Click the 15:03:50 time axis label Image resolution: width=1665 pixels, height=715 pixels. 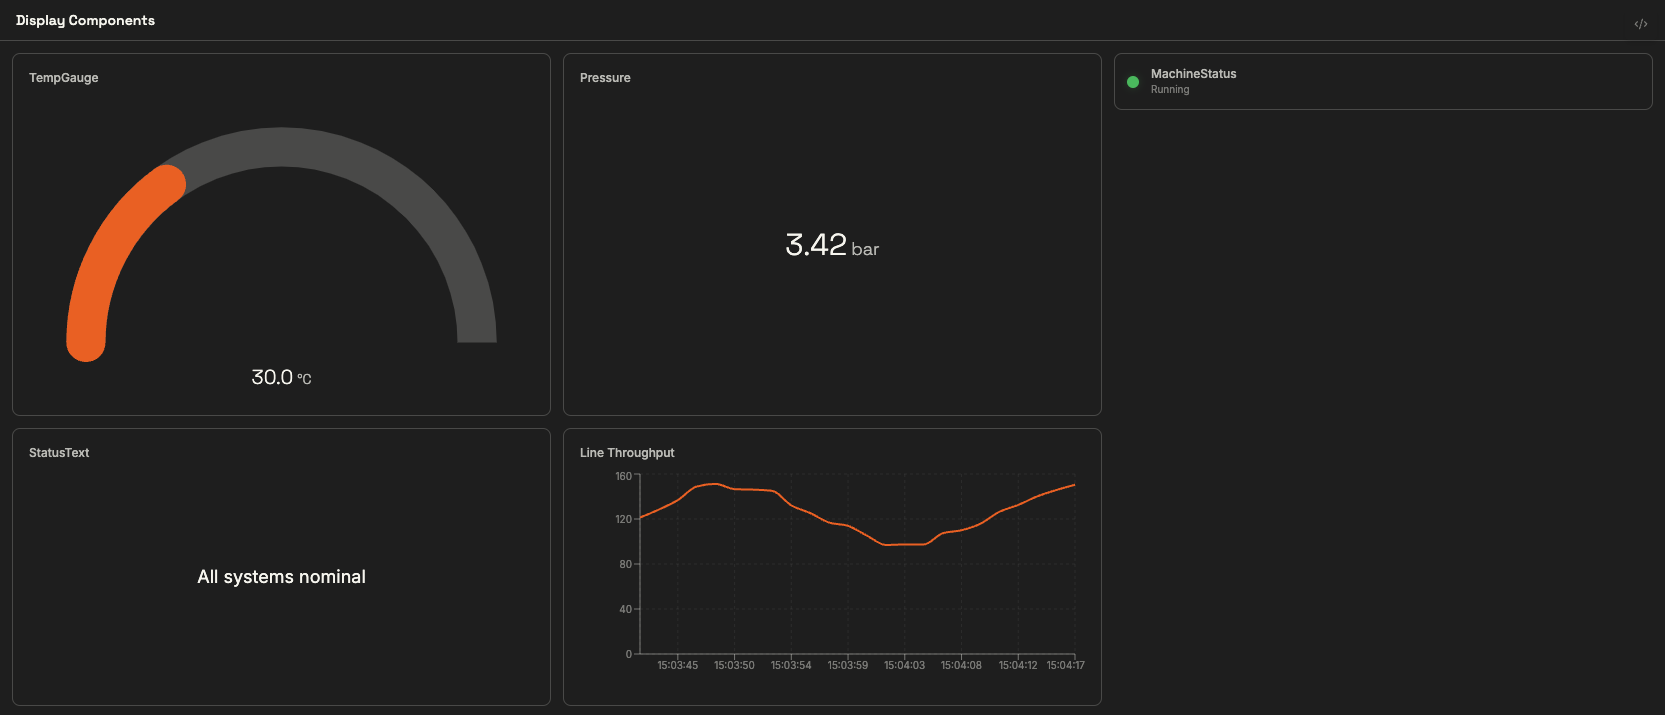[x=734, y=665]
